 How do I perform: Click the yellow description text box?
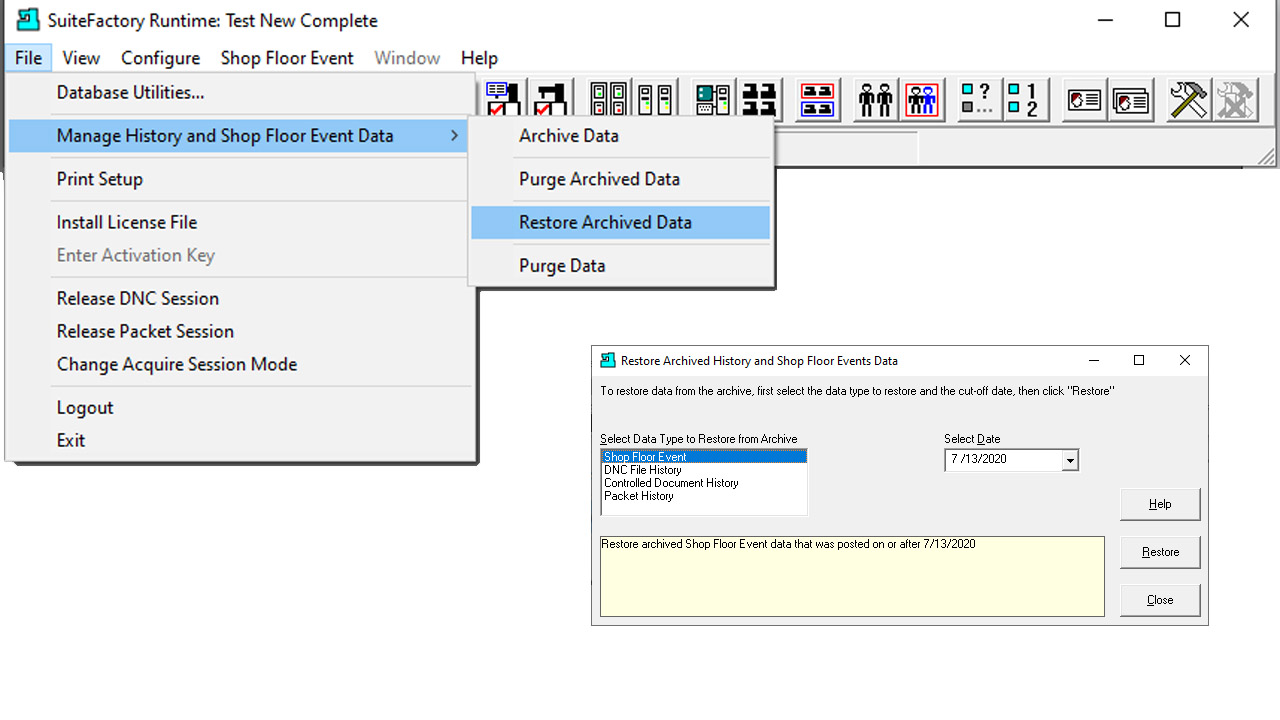tap(852, 576)
